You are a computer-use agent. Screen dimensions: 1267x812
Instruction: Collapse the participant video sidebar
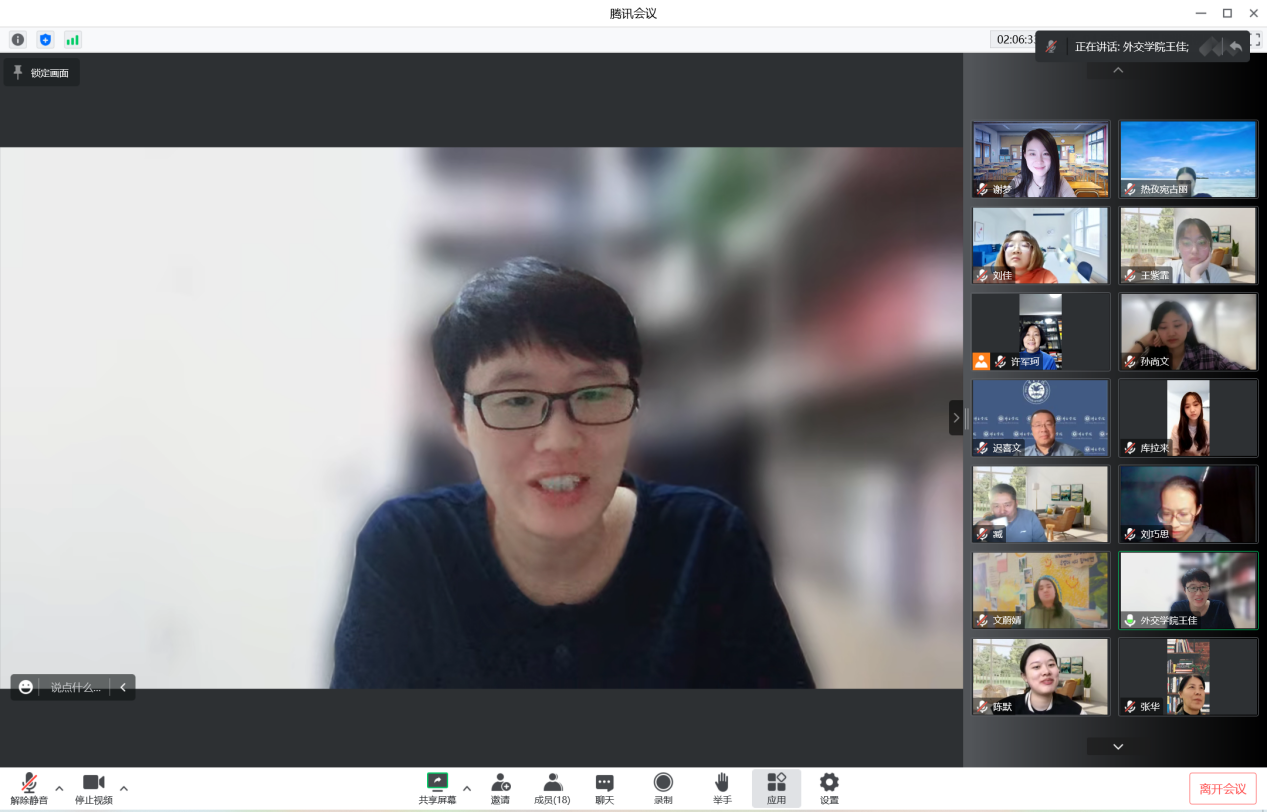(955, 417)
